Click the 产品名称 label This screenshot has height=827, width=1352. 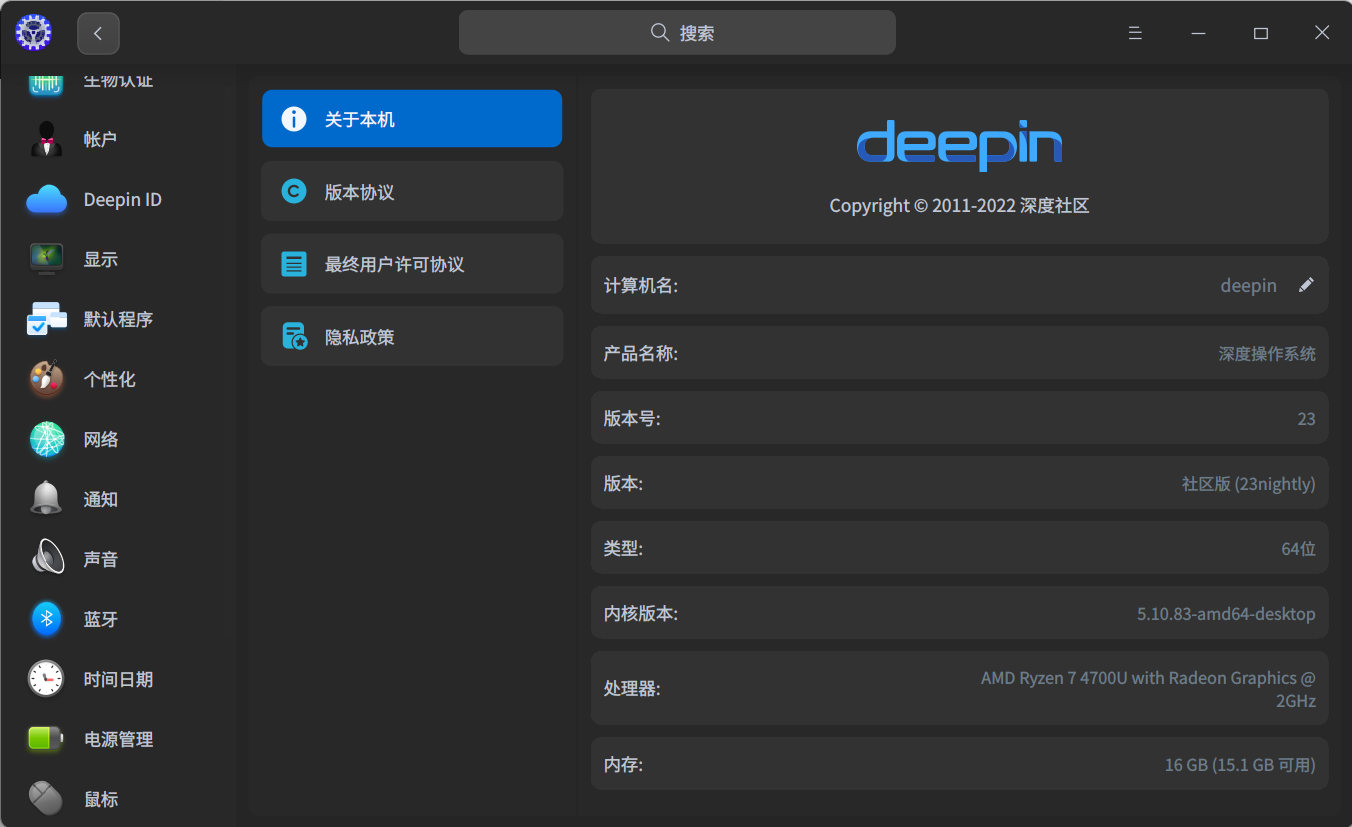pyautogui.click(x=641, y=353)
